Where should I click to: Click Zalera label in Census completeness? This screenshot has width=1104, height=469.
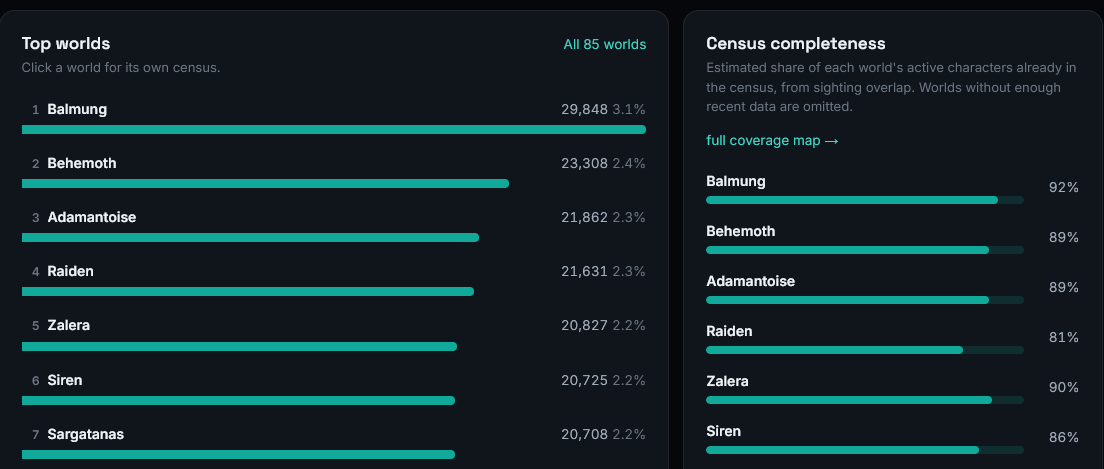tap(727, 381)
